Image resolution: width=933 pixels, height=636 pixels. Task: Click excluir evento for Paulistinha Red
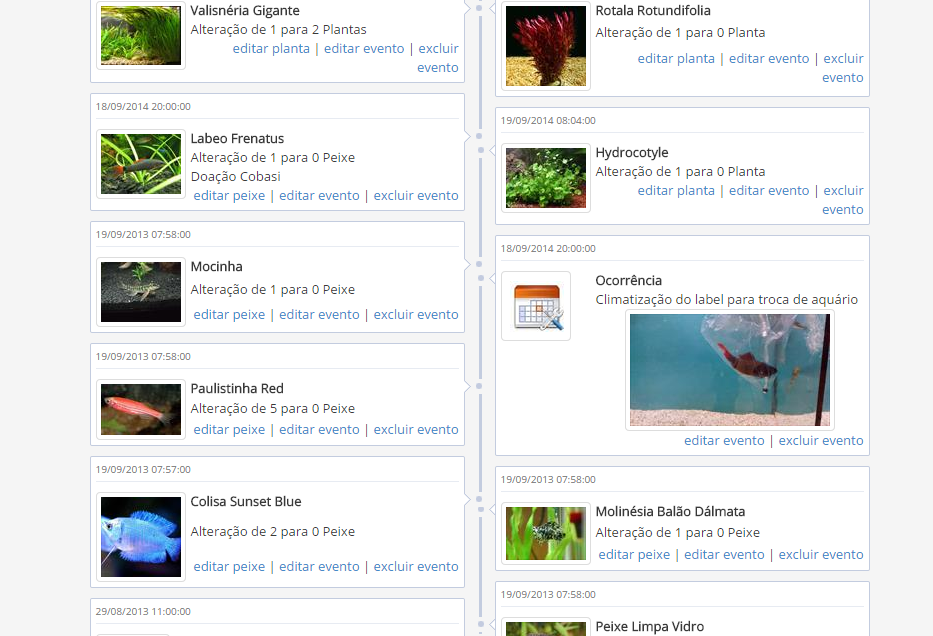click(416, 430)
